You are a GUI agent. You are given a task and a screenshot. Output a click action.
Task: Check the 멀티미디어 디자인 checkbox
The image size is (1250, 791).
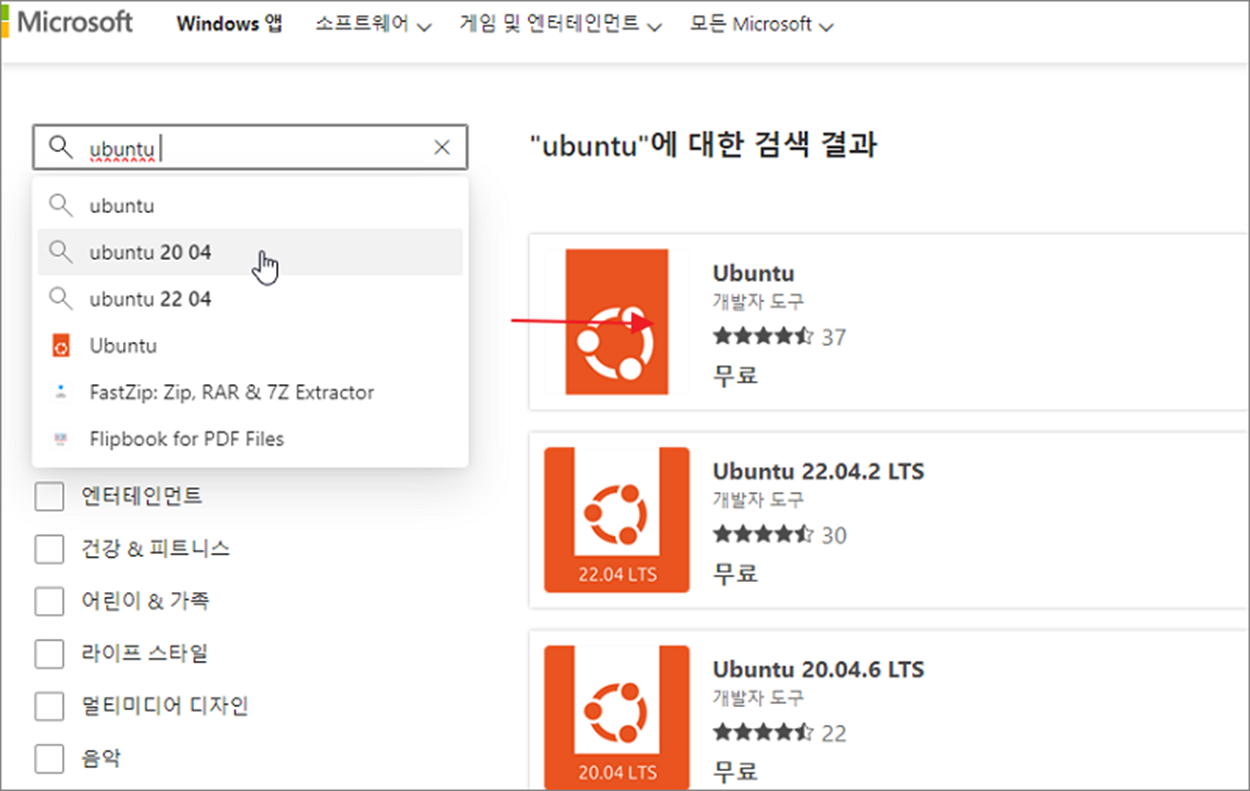[49, 706]
